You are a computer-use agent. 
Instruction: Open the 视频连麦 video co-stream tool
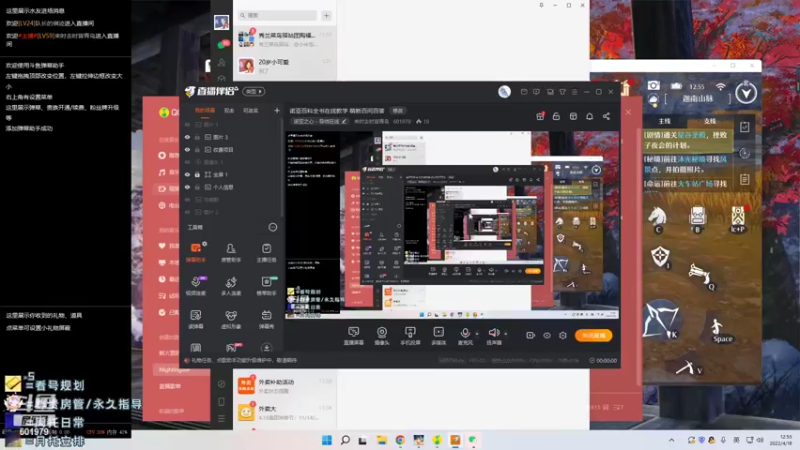pyautogui.click(x=195, y=286)
